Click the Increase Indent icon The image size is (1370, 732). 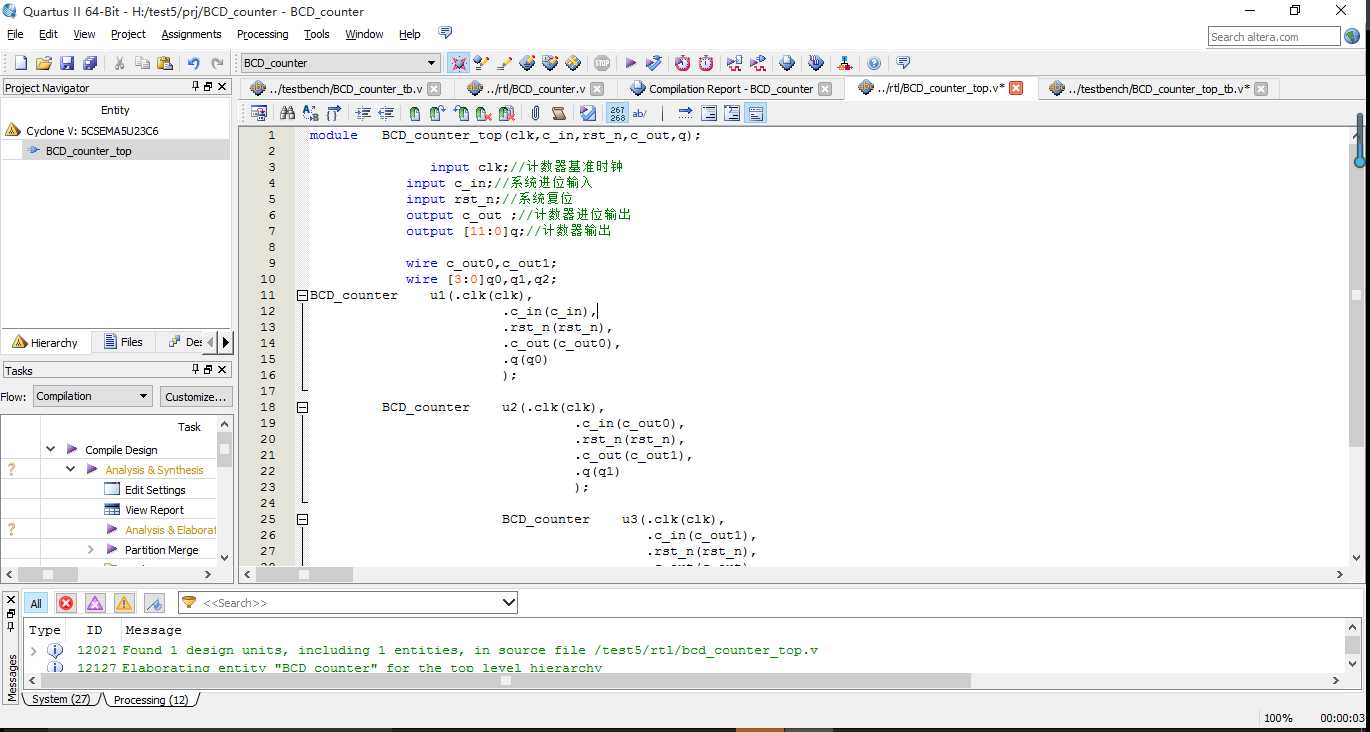pyautogui.click(x=363, y=113)
